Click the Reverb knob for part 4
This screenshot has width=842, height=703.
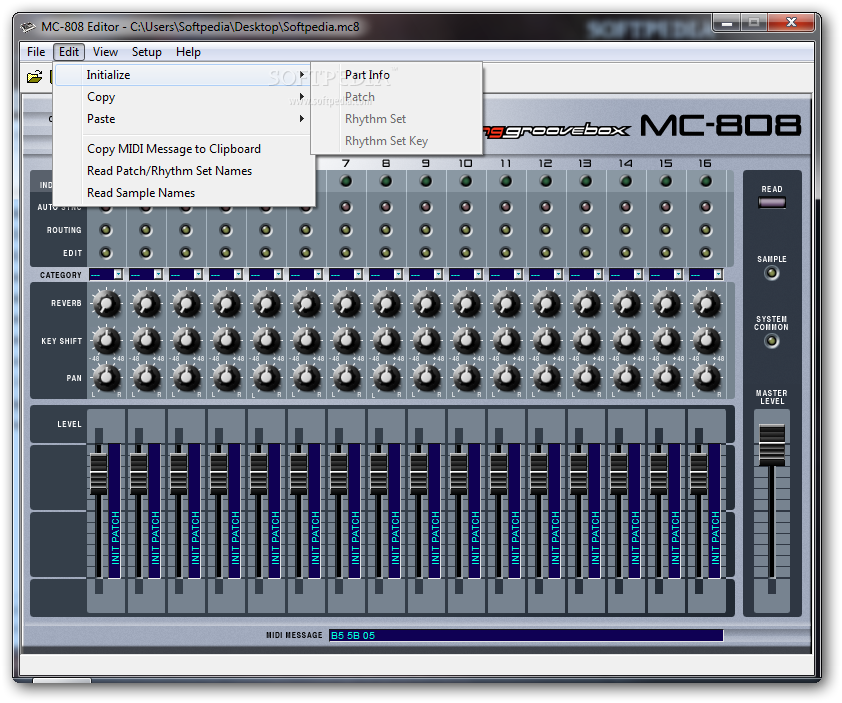[x=226, y=304]
